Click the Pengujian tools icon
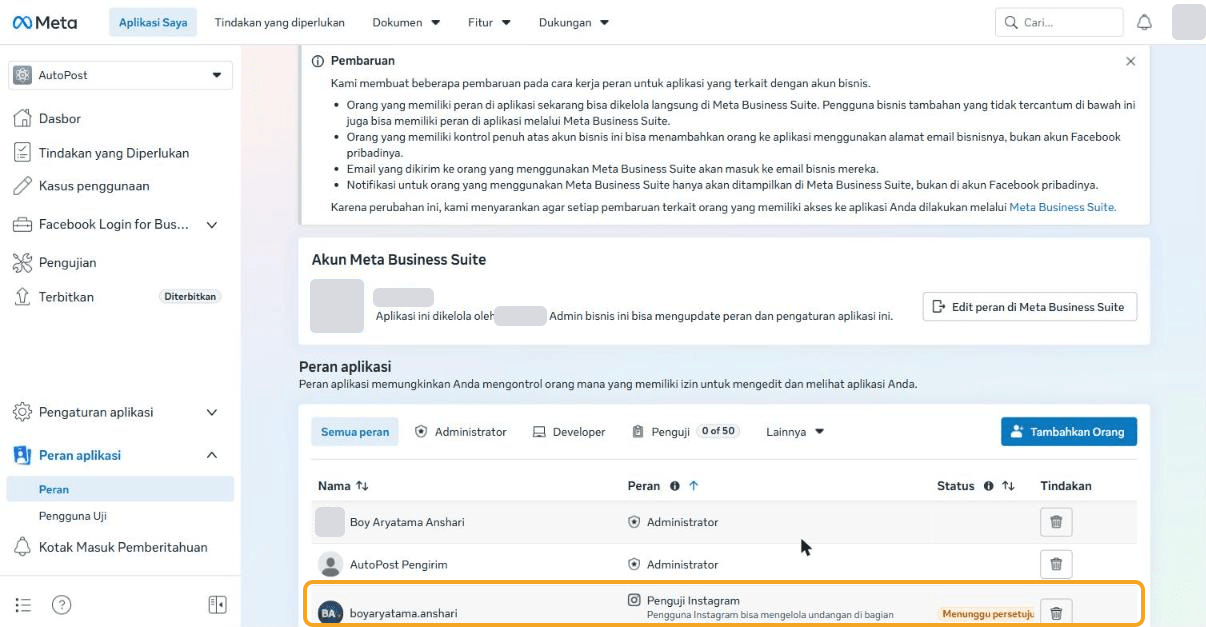 (22, 263)
